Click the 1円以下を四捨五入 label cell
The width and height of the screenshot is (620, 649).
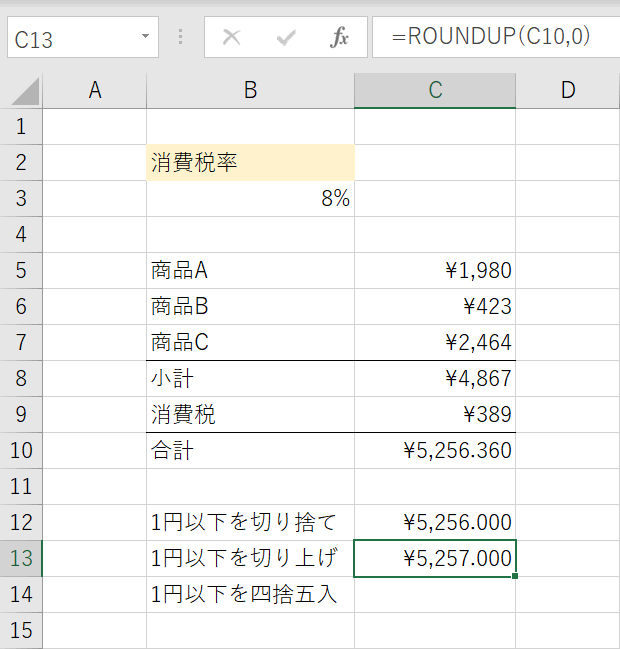click(250, 595)
